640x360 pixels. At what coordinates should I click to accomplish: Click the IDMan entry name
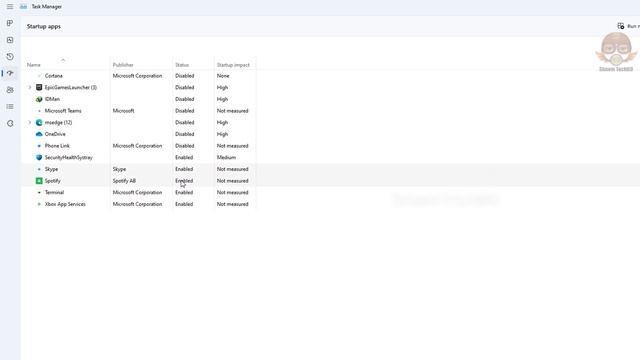[x=52, y=99]
